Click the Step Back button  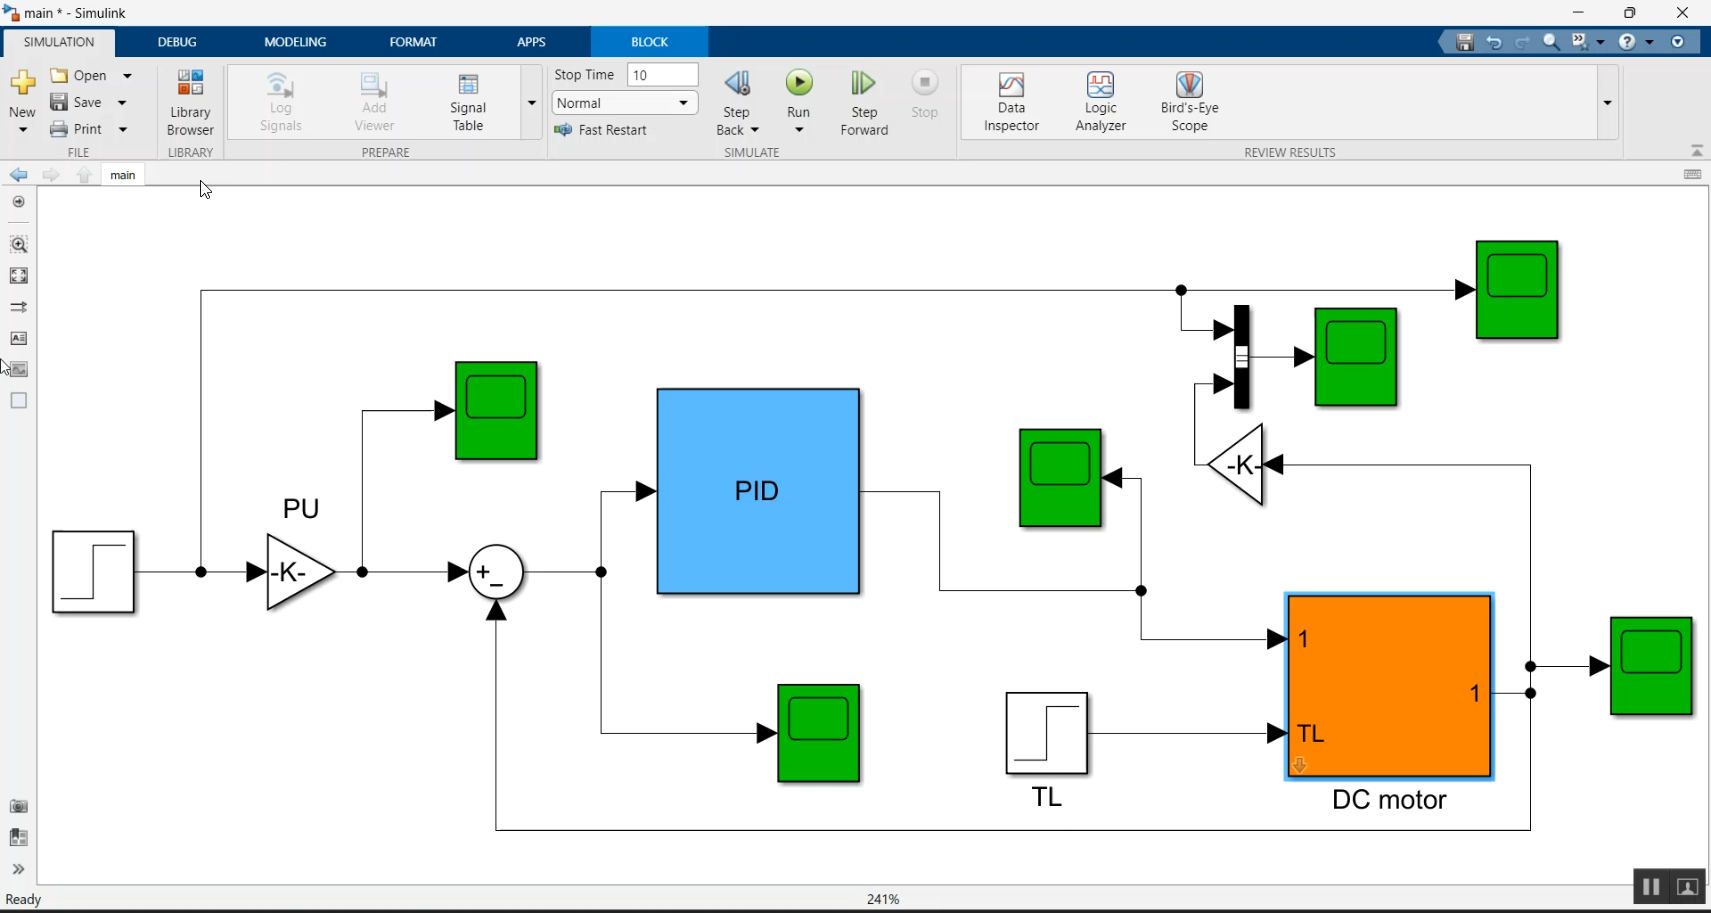coord(737,102)
